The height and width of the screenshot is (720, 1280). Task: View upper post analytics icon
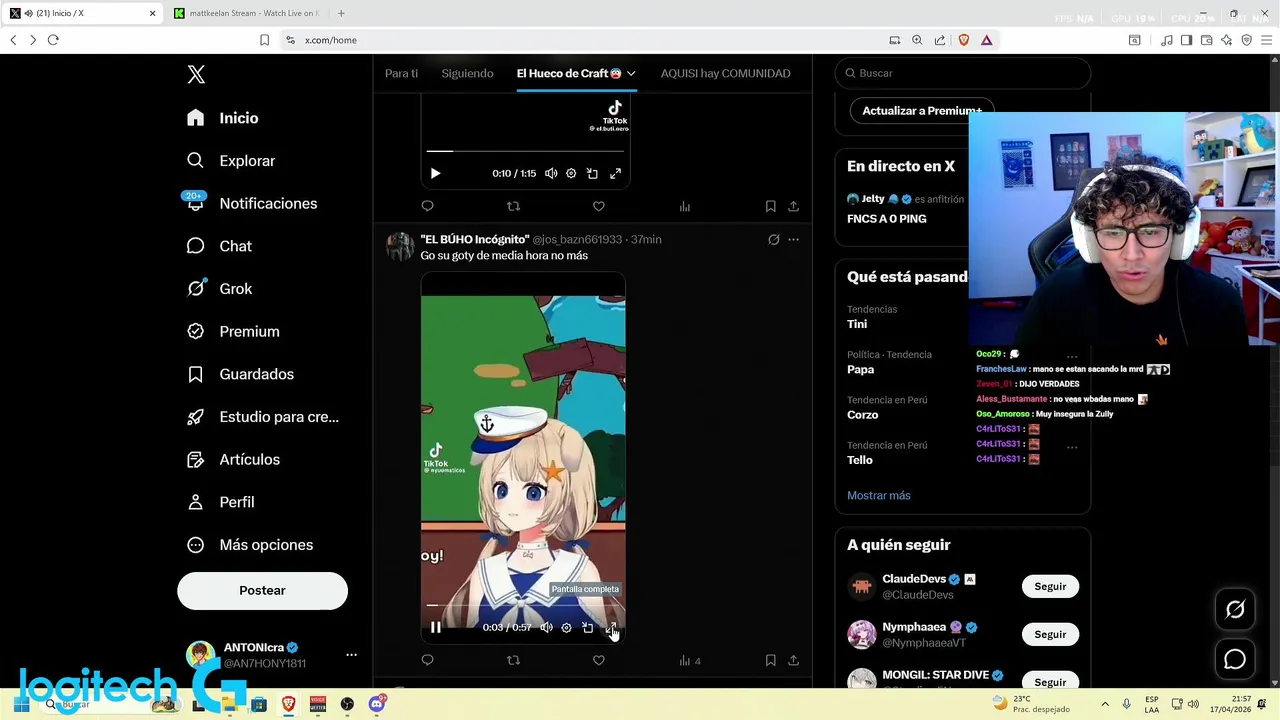click(684, 206)
